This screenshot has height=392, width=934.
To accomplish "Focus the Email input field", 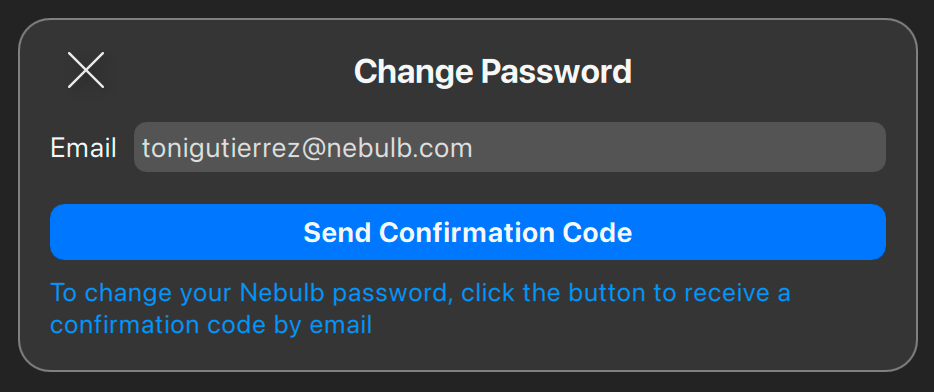I will pyautogui.click(x=510, y=147).
